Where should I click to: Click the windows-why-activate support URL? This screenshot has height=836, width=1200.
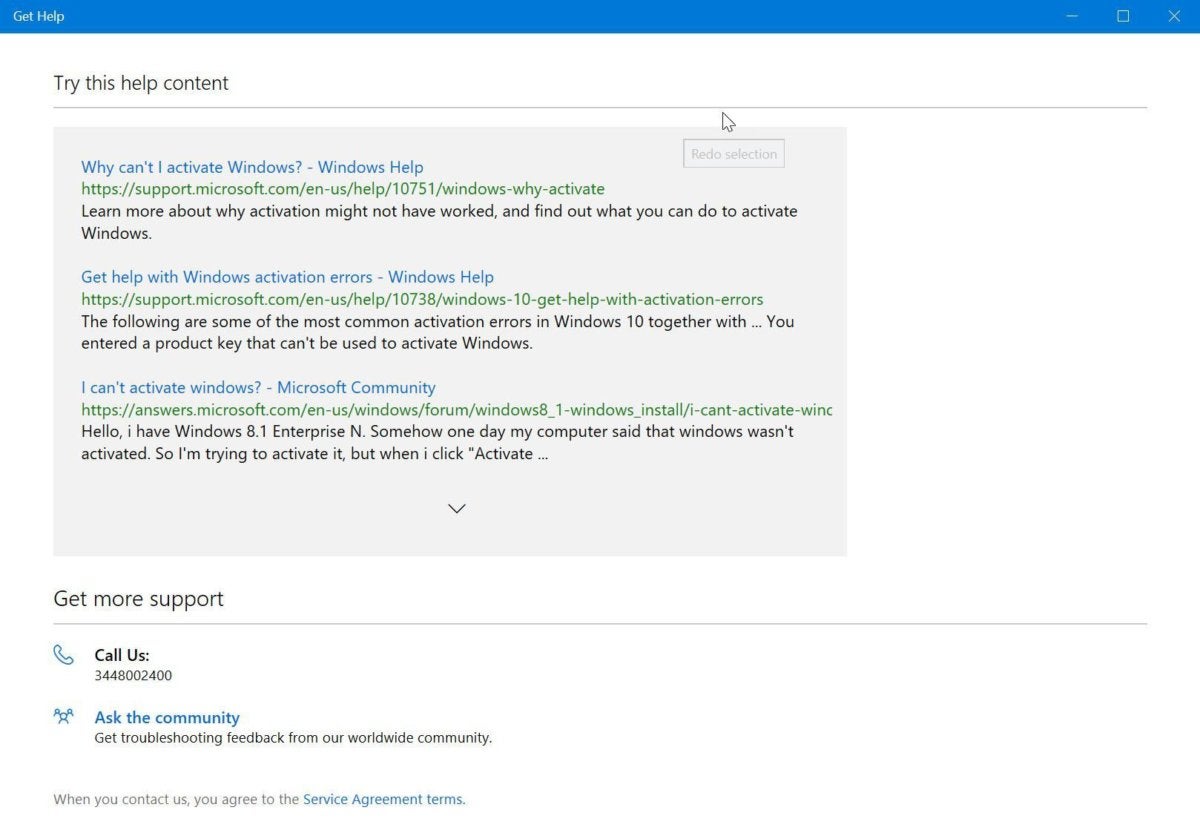(343, 189)
